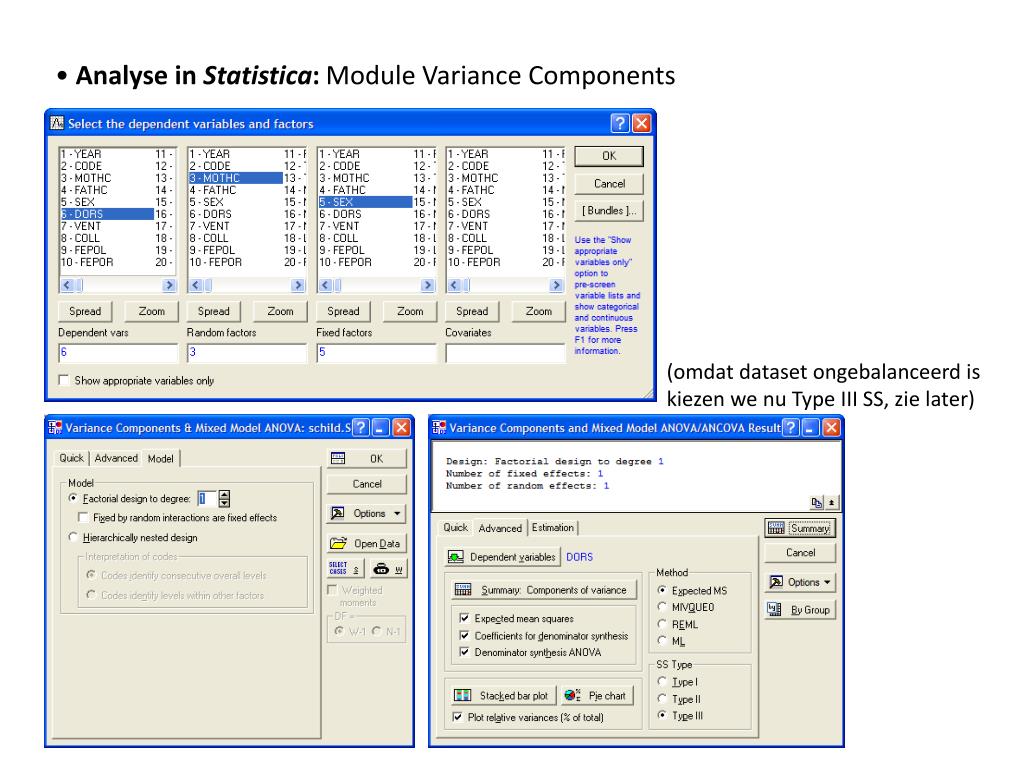This screenshot has height=768, width=1024.
Task: Click the Dependent vars input field
Action: pos(118,353)
